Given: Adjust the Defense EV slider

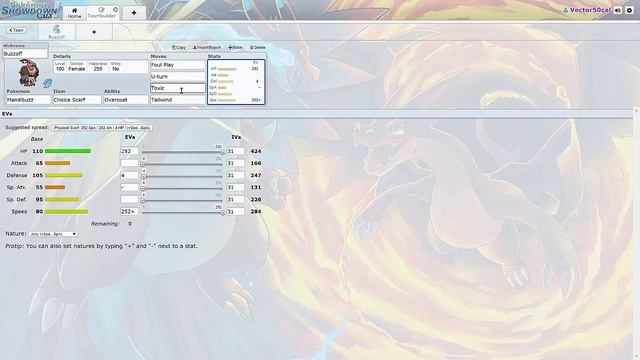Looking at the screenshot, I should click(x=182, y=176).
